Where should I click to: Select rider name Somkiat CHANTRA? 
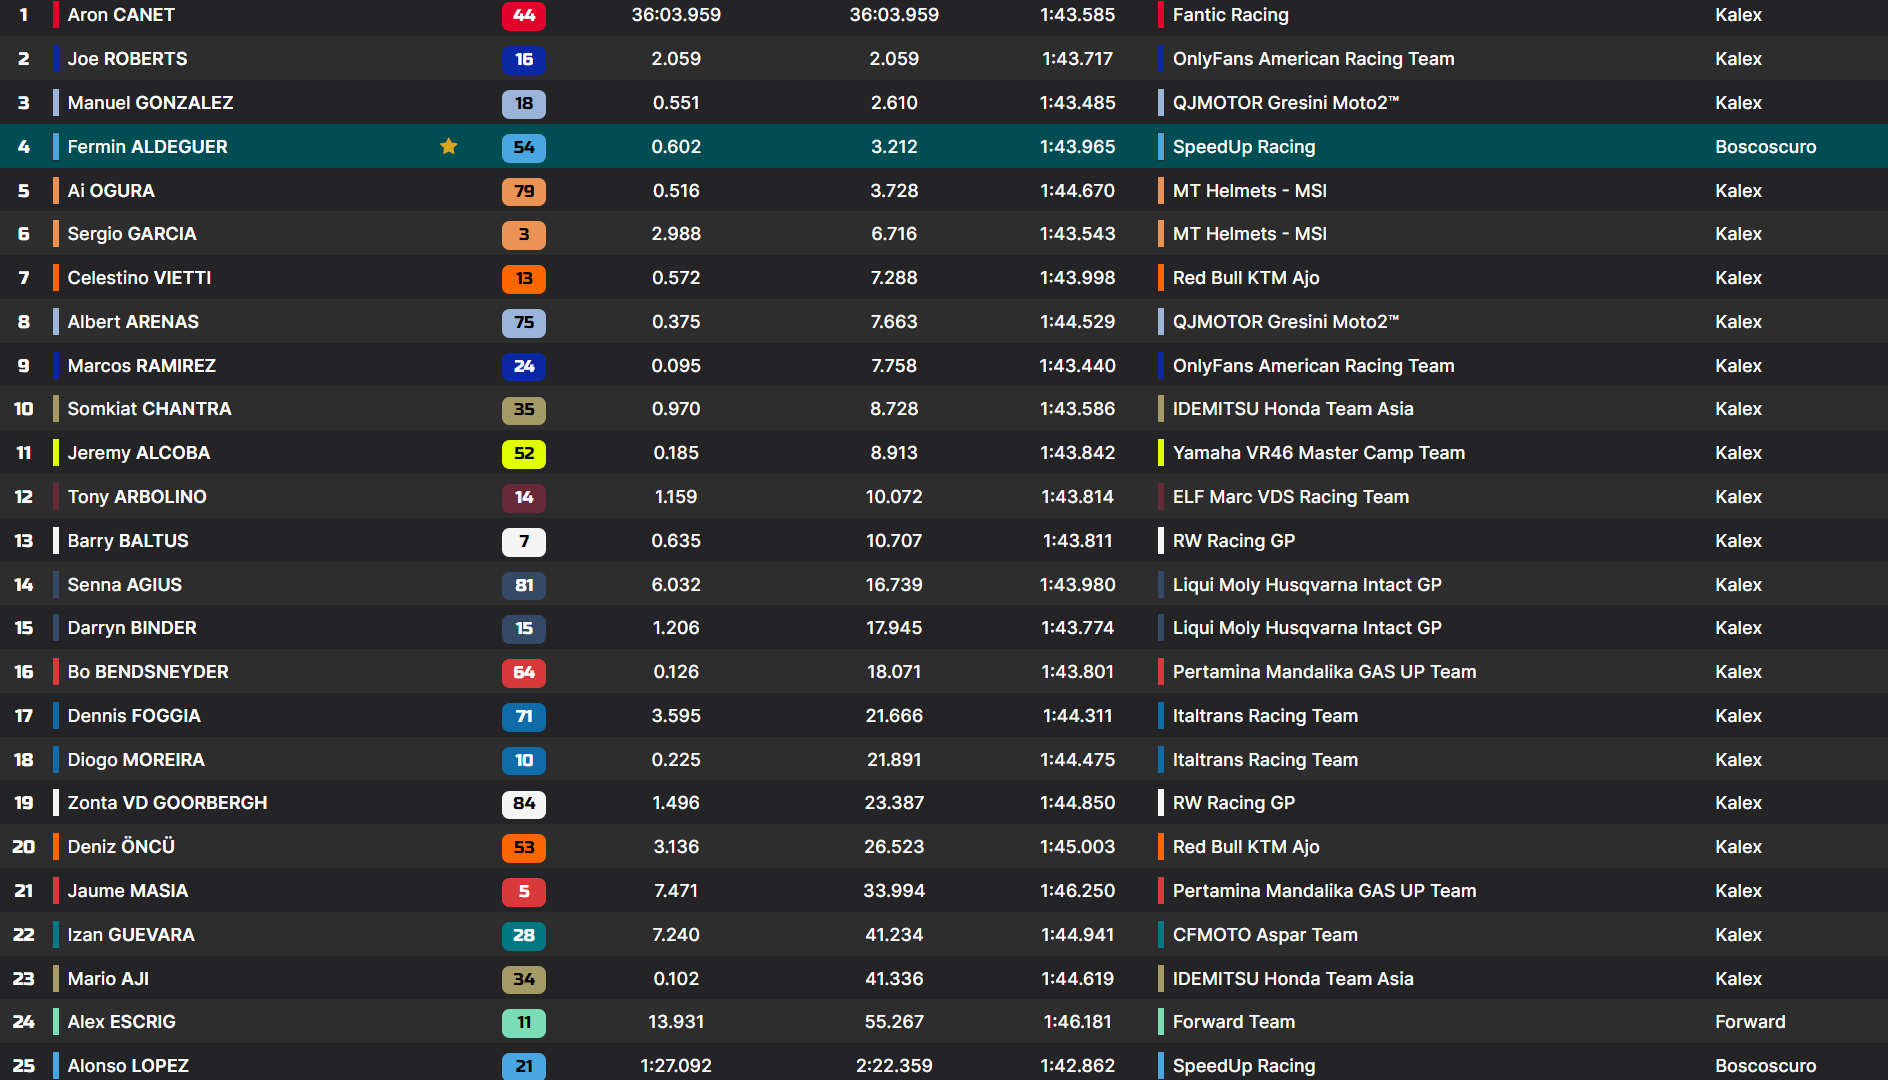coord(149,409)
